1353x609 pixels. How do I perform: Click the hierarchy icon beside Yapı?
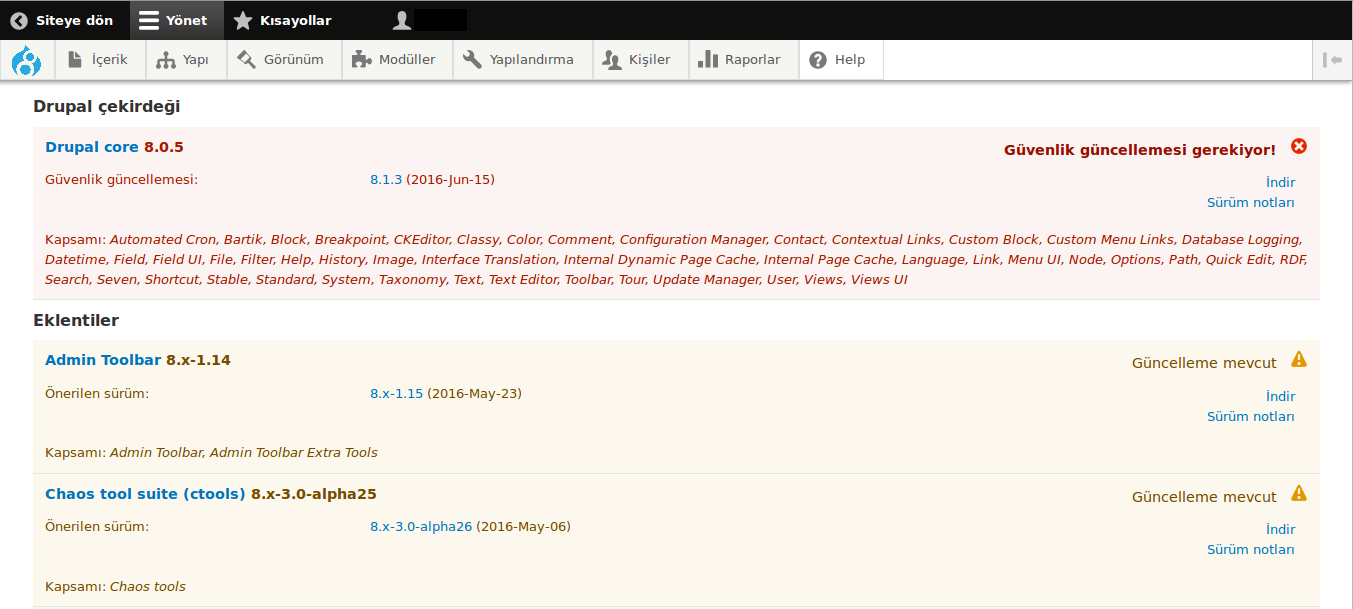(166, 60)
